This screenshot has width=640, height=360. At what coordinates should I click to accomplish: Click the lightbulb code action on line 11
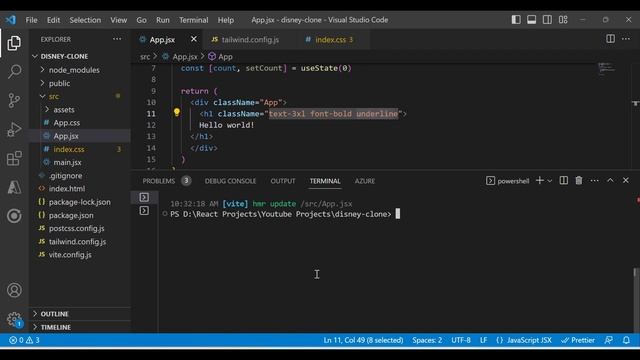point(176,112)
